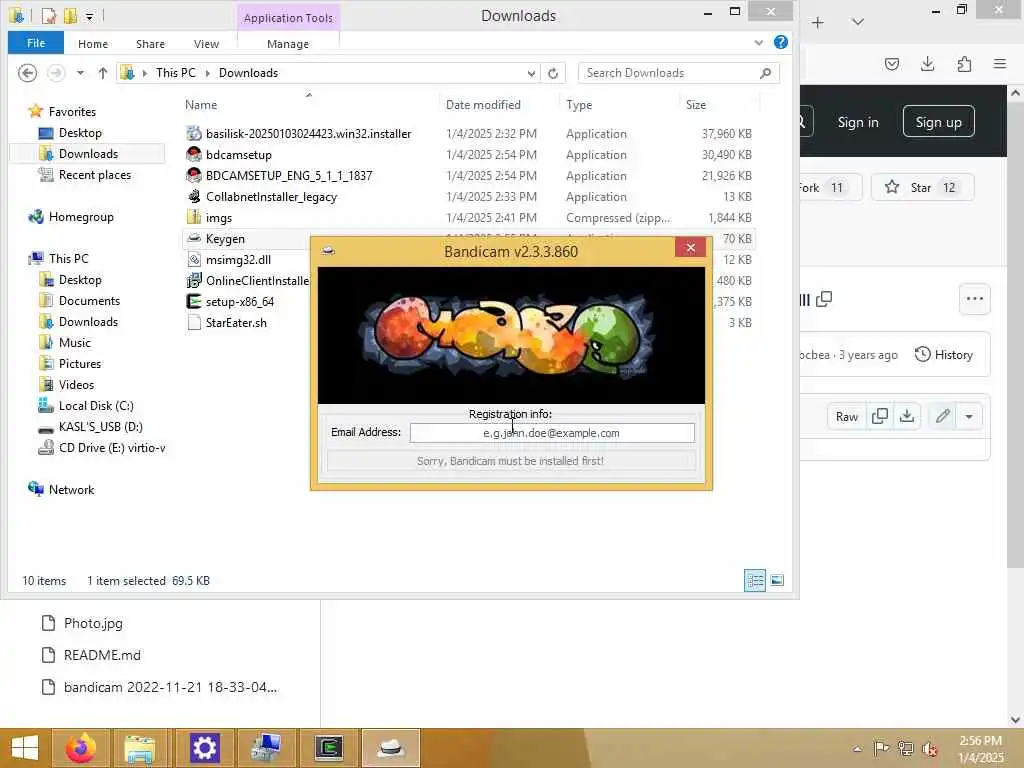Screen dimensions: 1024x768
Task: Click the copy path icon on GitHub
Action: pyautogui.click(x=824, y=299)
